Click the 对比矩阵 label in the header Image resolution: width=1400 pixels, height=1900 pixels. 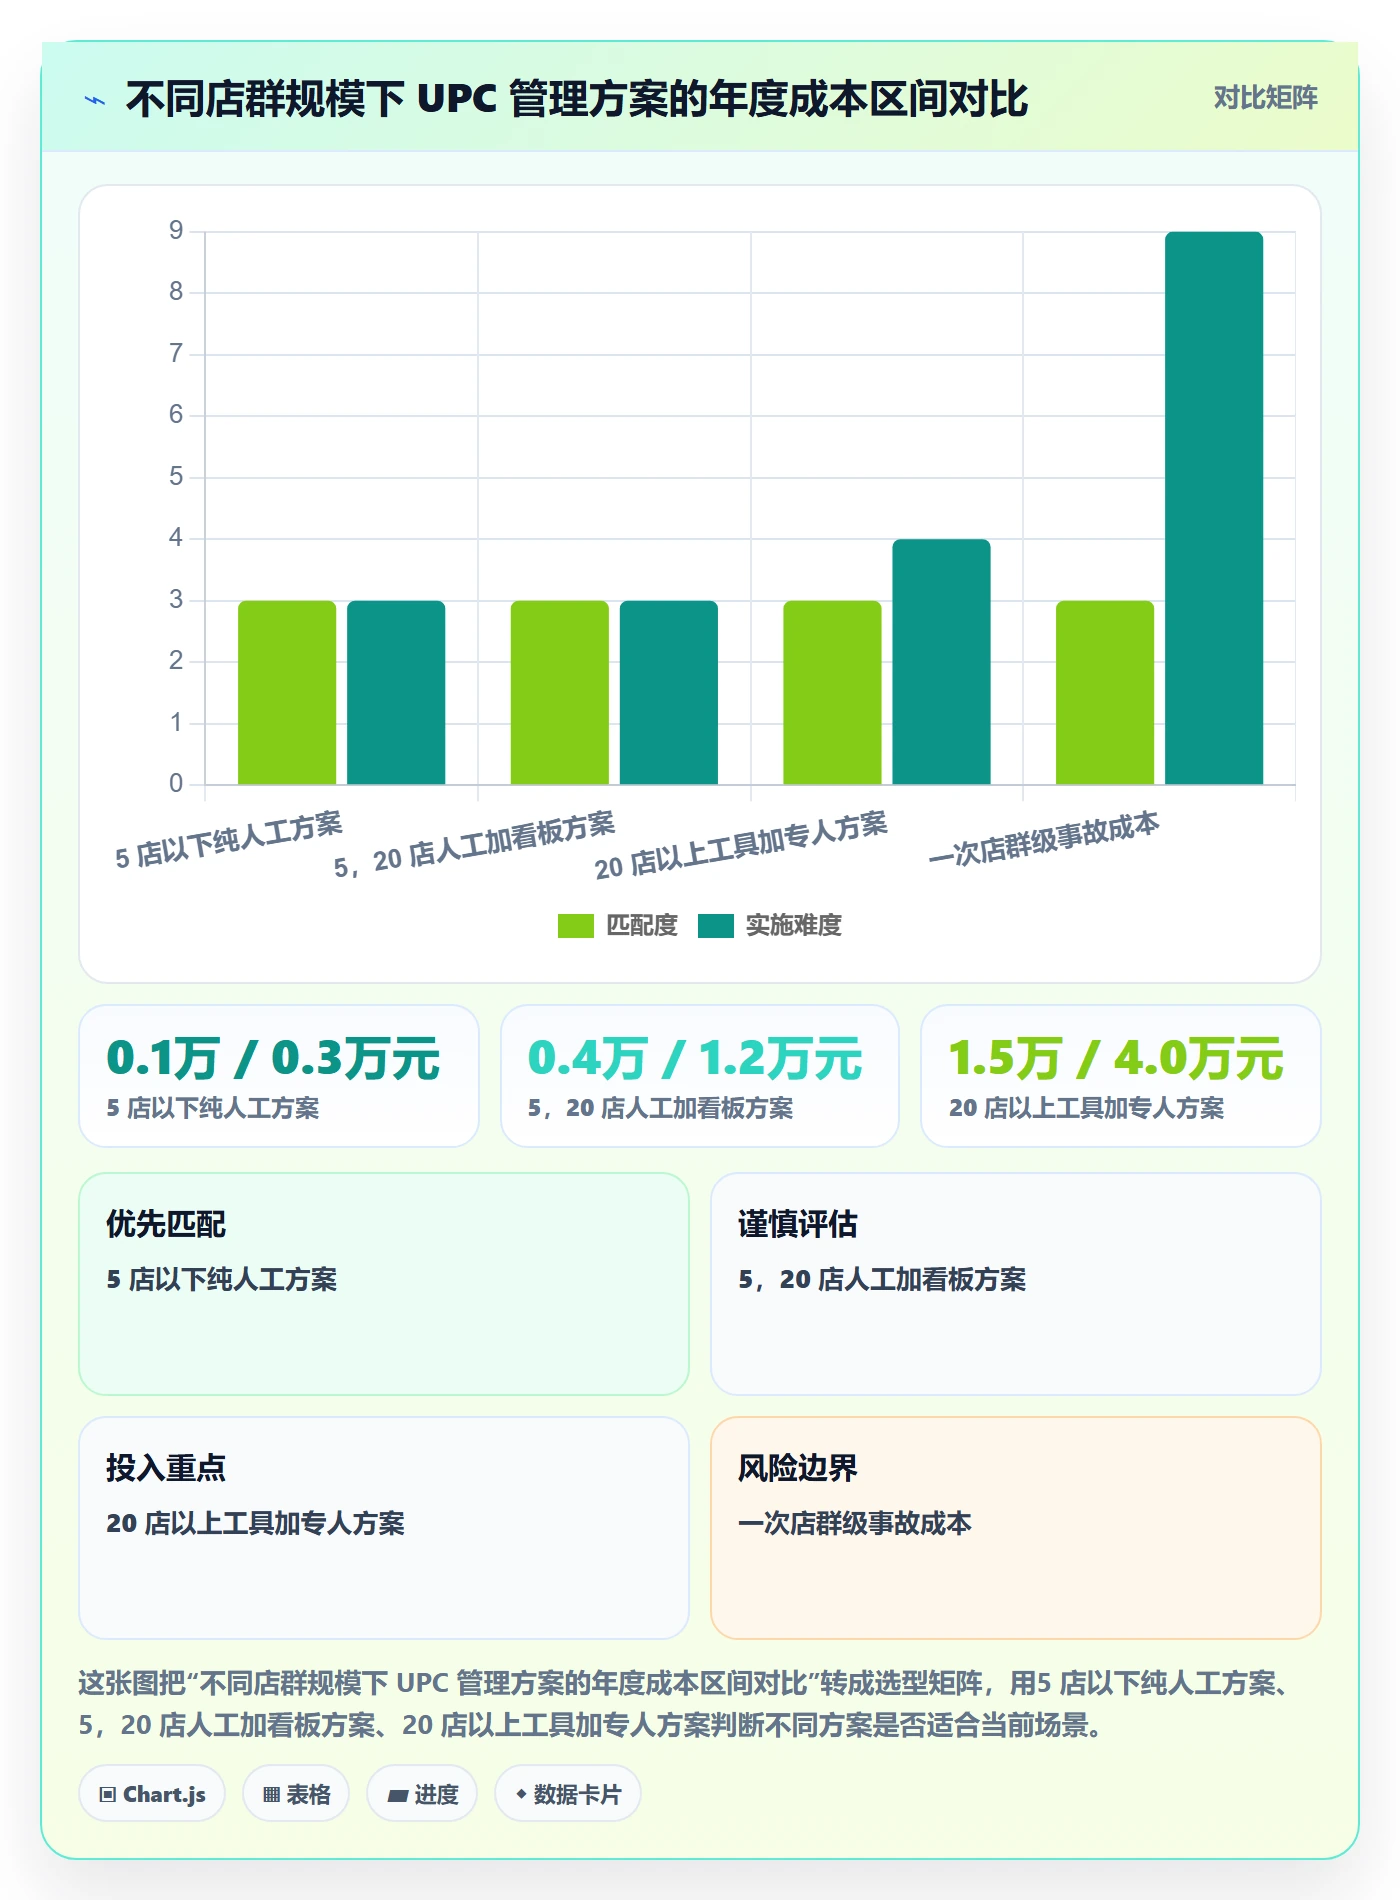(1265, 98)
